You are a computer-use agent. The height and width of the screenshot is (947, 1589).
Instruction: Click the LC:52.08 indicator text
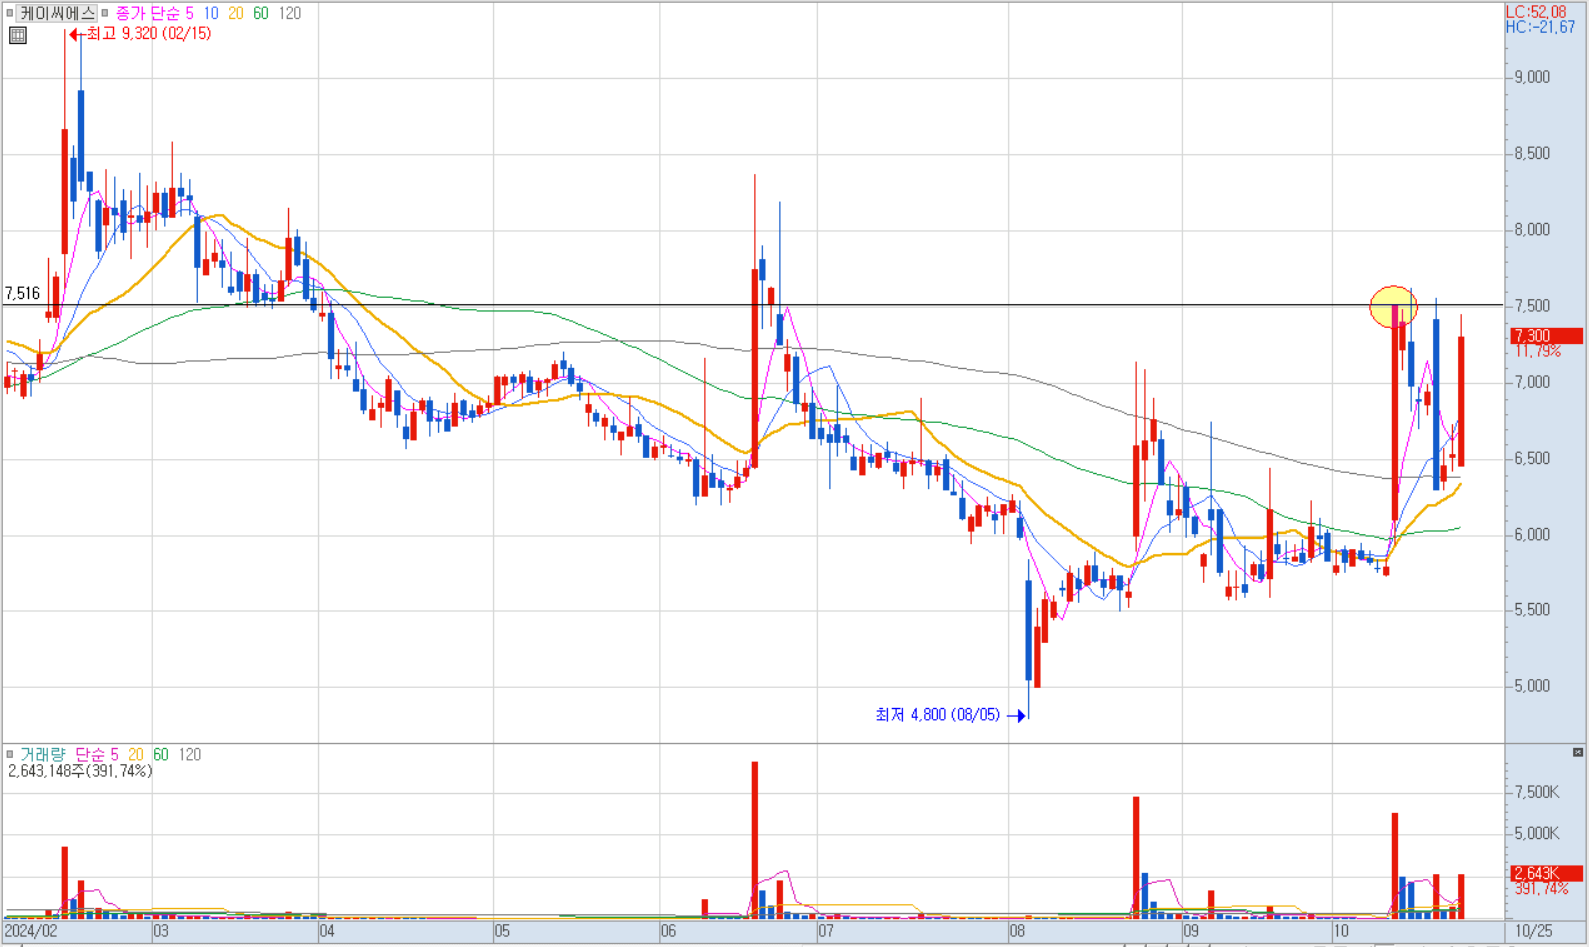[1536, 12]
